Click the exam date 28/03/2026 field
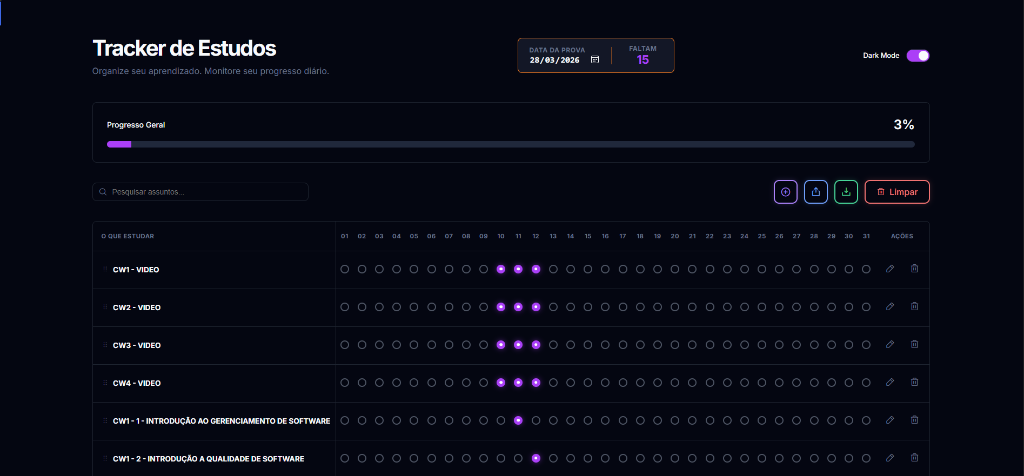The height and width of the screenshot is (476, 1024). pos(555,60)
